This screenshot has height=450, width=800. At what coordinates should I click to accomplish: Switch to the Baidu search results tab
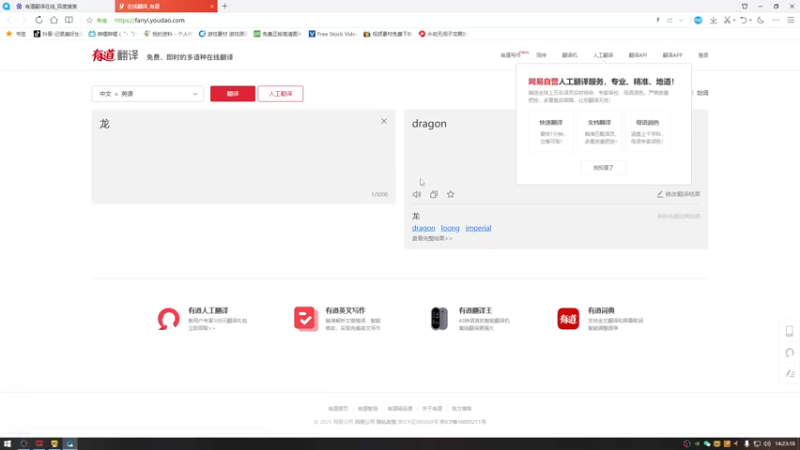[x=57, y=6]
